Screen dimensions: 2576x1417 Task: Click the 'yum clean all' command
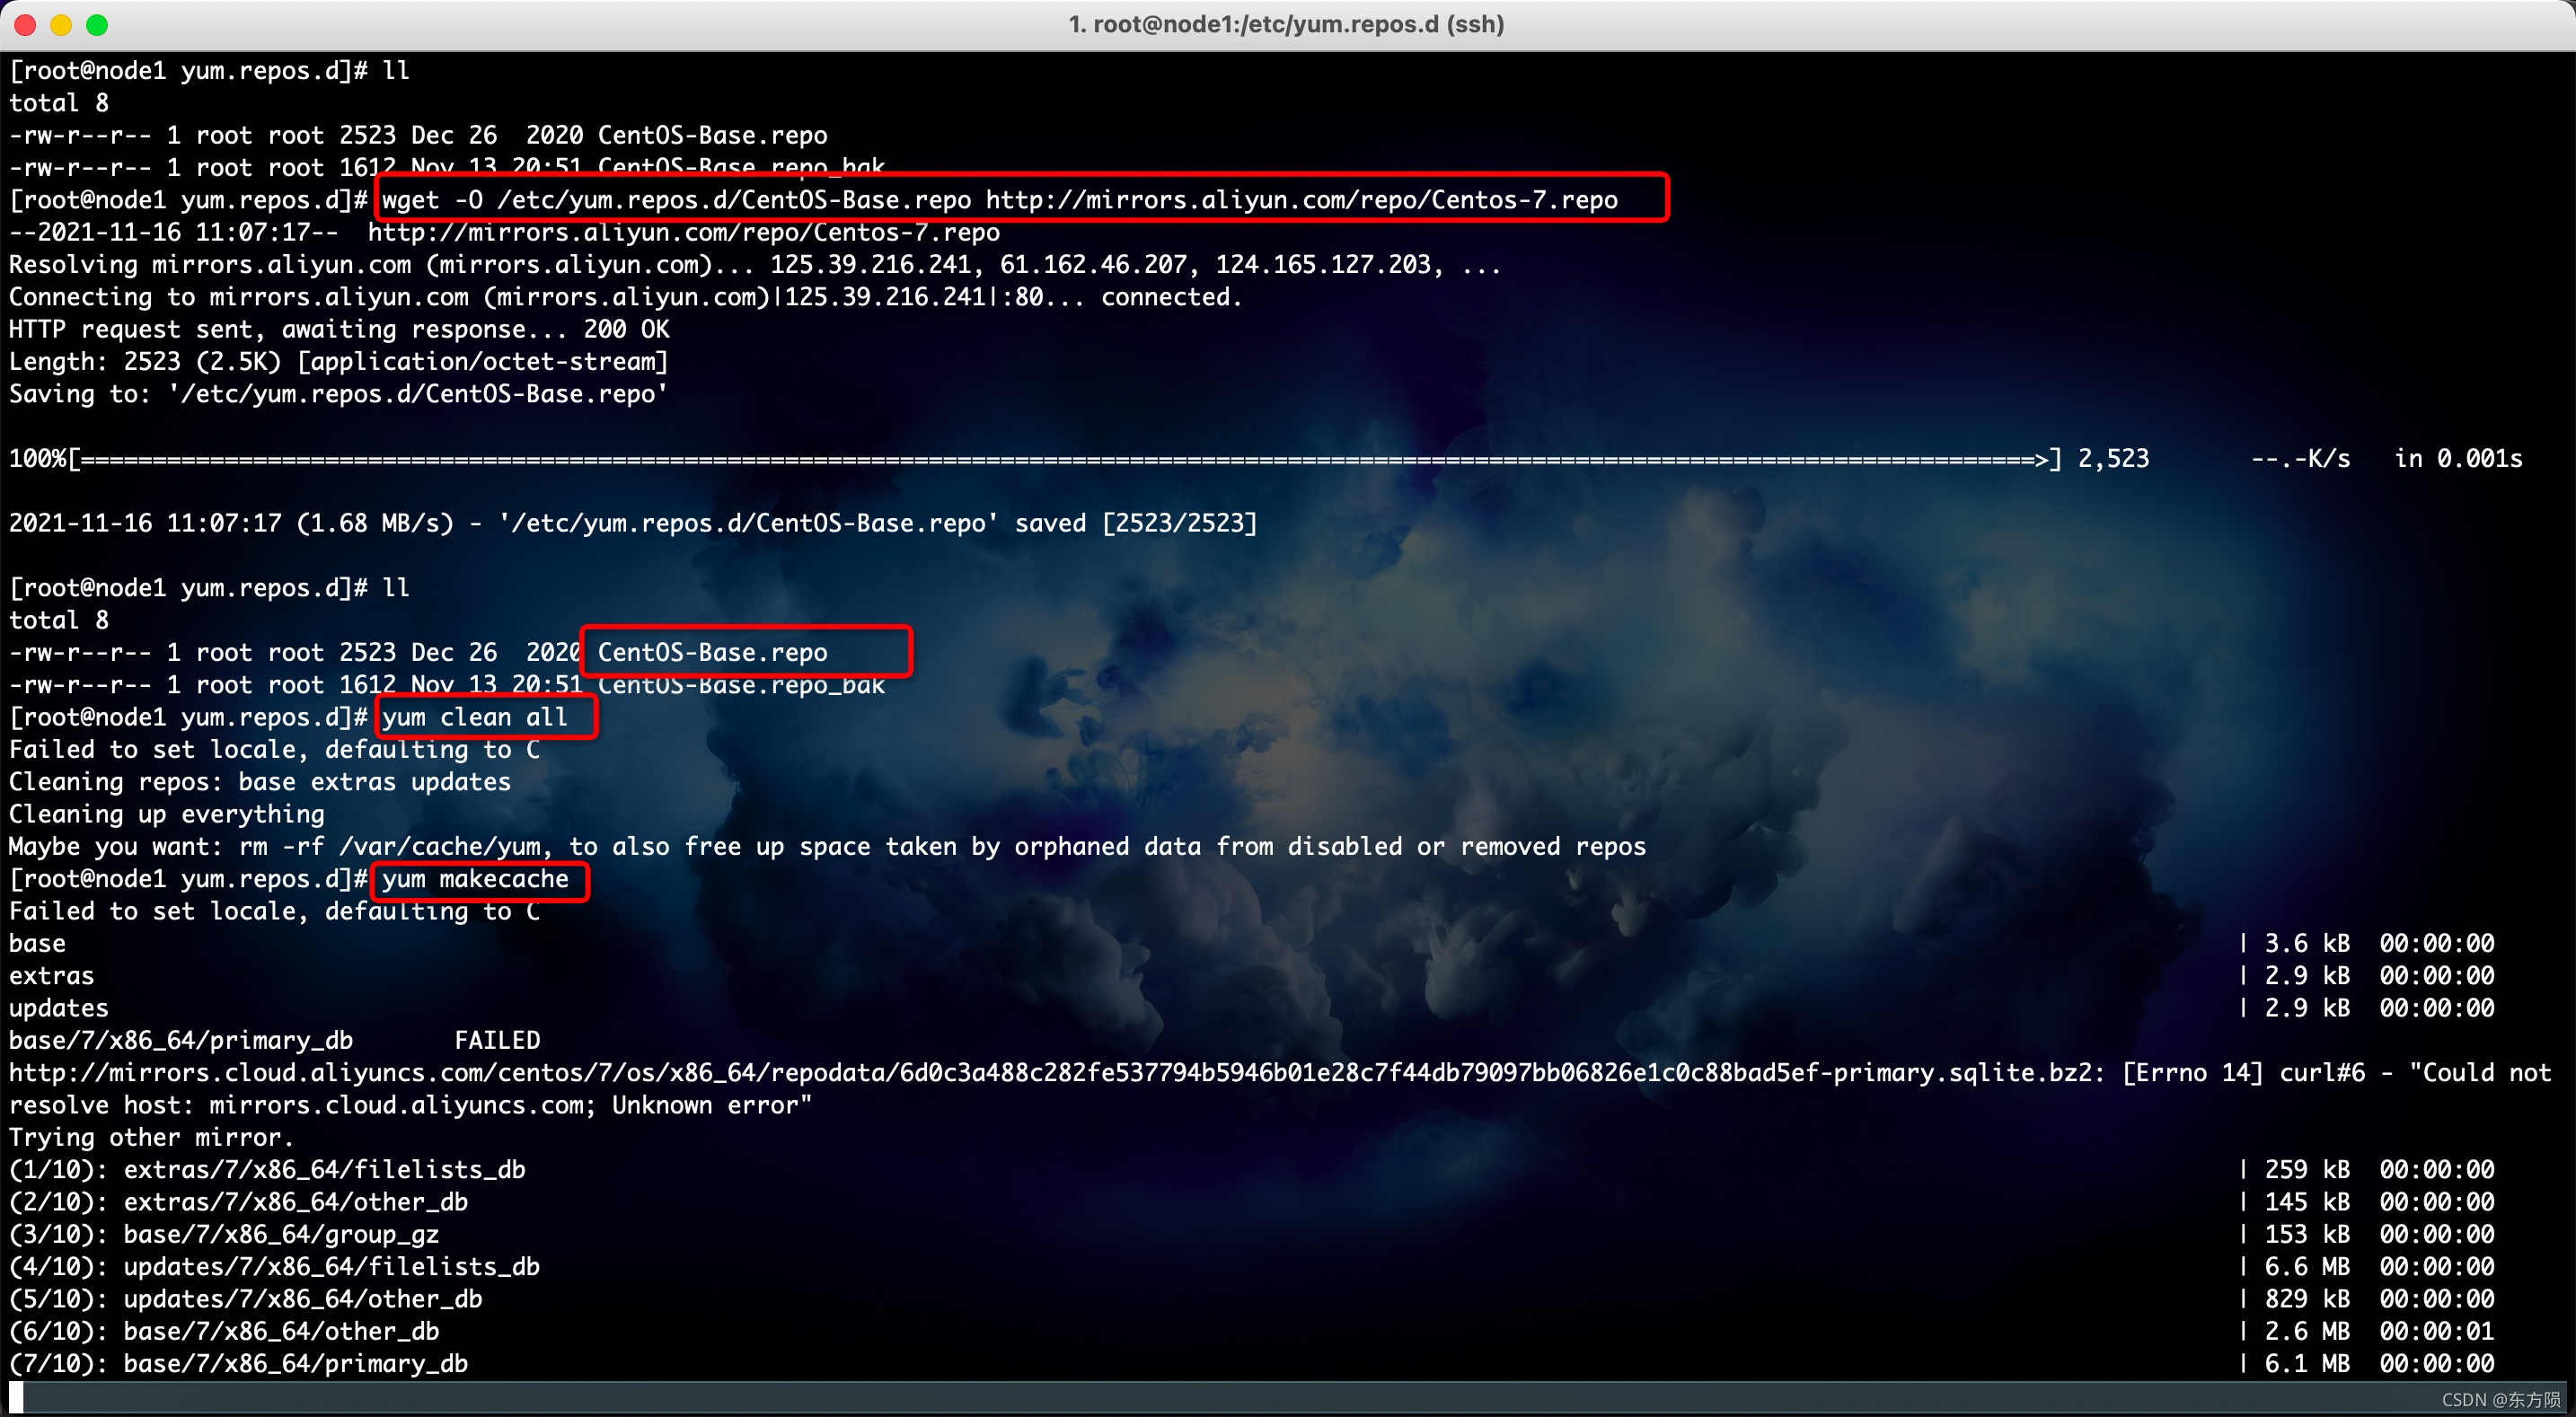(475, 717)
